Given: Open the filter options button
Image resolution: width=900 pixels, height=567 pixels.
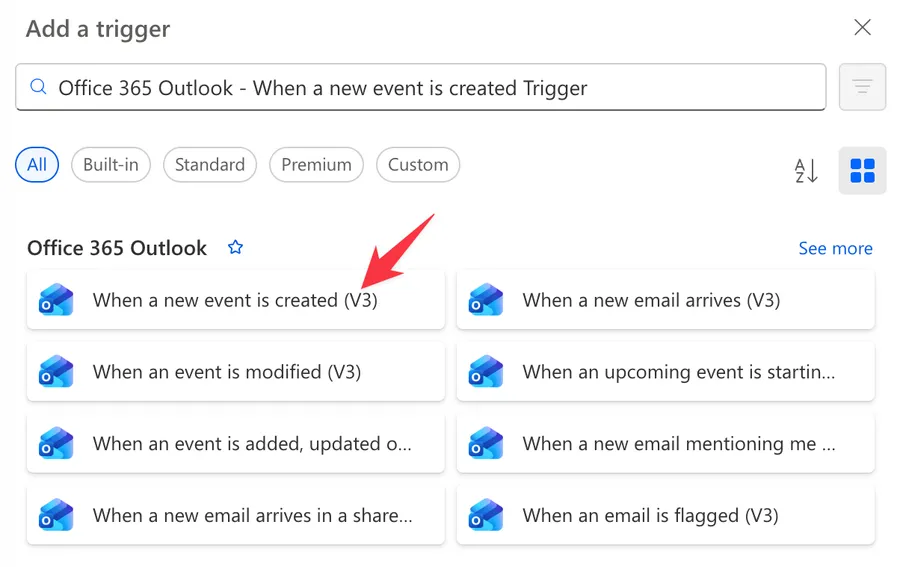Looking at the screenshot, I should tap(862, 88).
